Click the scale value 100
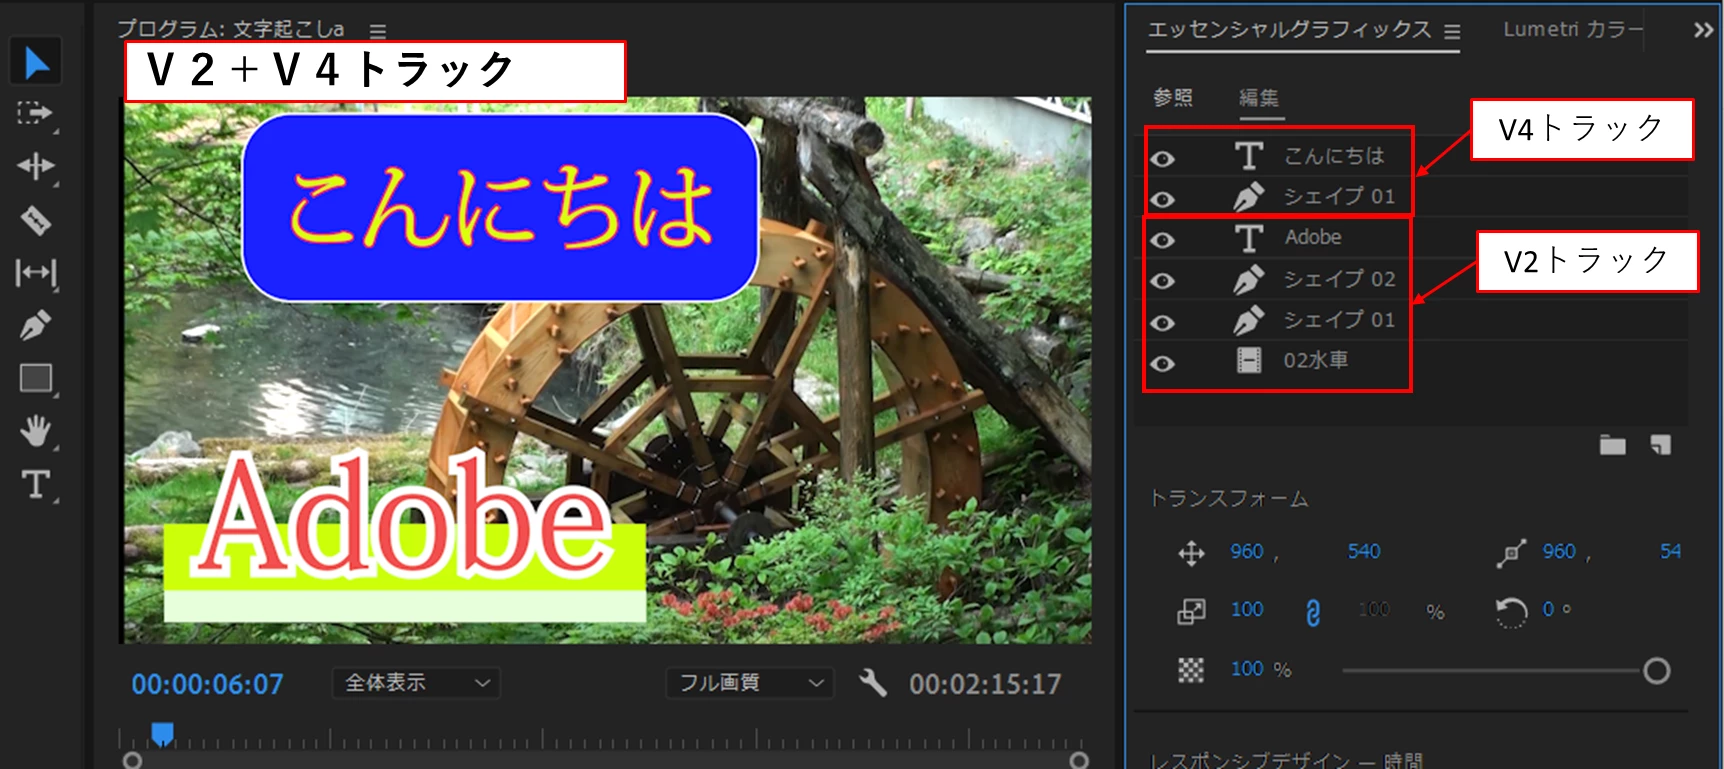Viewport: 1724px width, 769px height. coord(1247,609)
